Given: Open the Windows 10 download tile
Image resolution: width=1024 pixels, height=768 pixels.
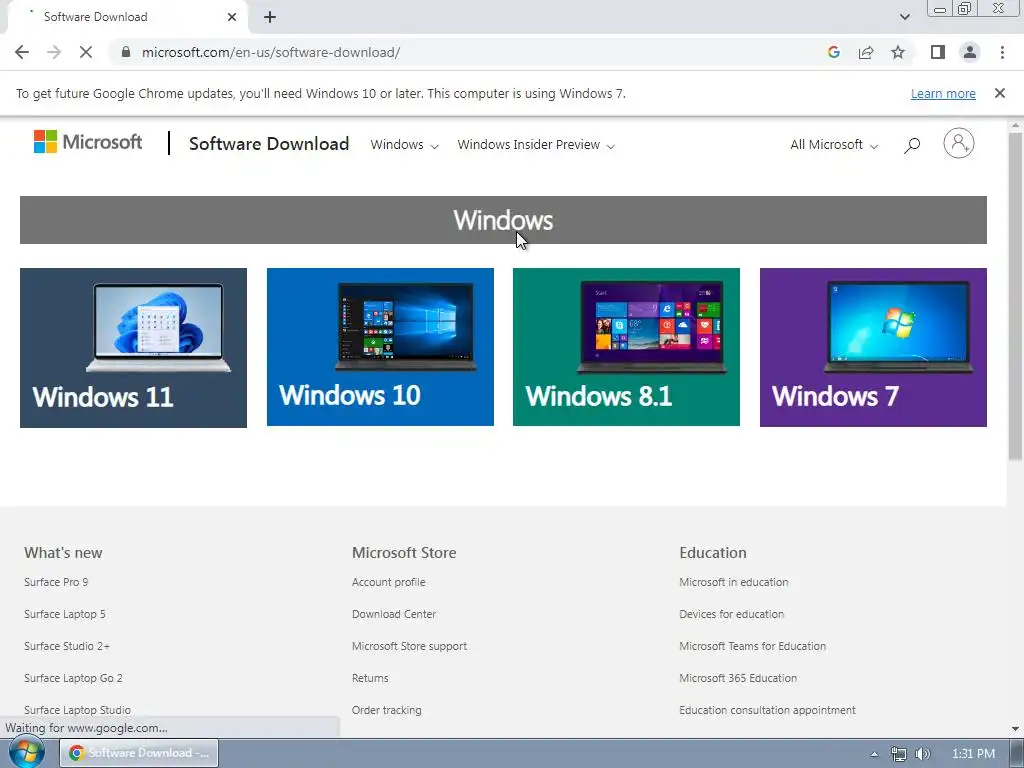Looking at the screenshot, I should point(380,347).
